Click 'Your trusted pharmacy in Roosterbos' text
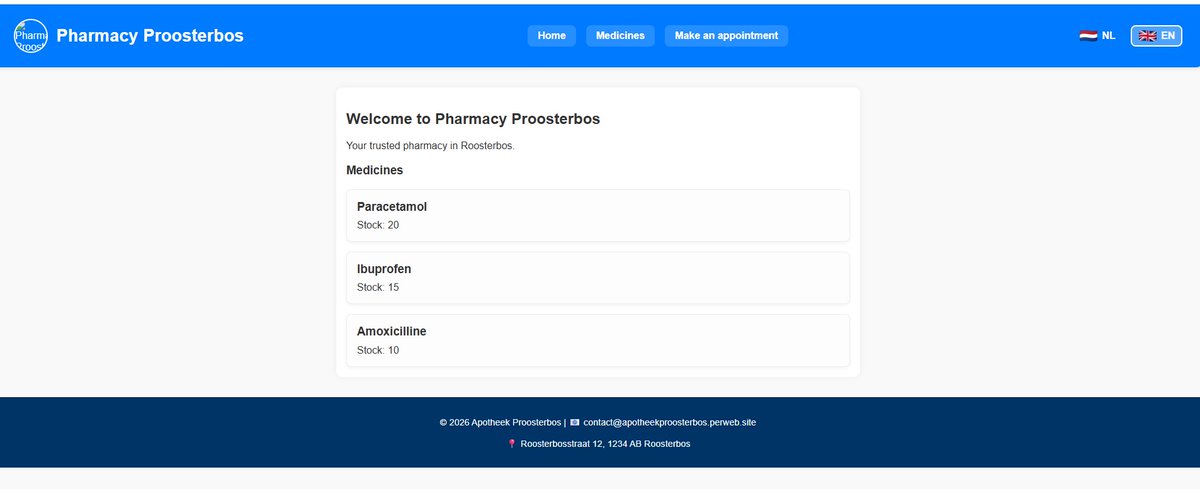 tap(430, 146)
